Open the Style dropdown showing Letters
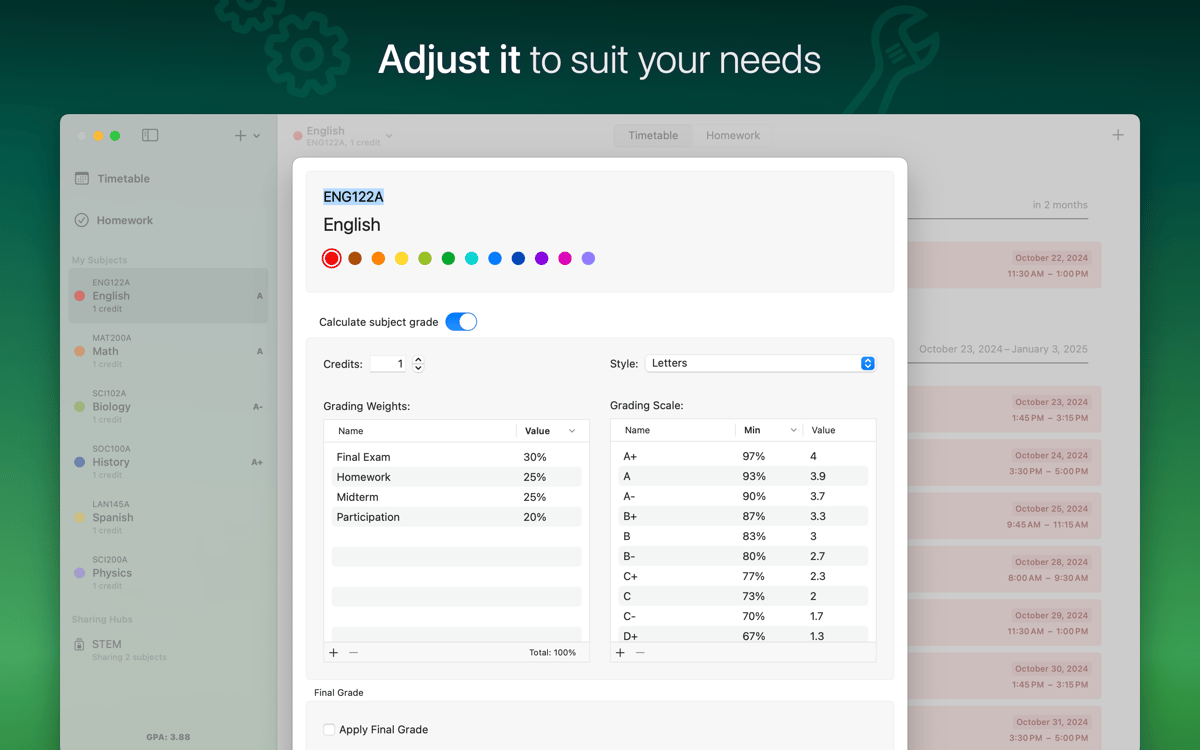The width and height of the screenshot is (1200, 750). [x=760, y=363]
